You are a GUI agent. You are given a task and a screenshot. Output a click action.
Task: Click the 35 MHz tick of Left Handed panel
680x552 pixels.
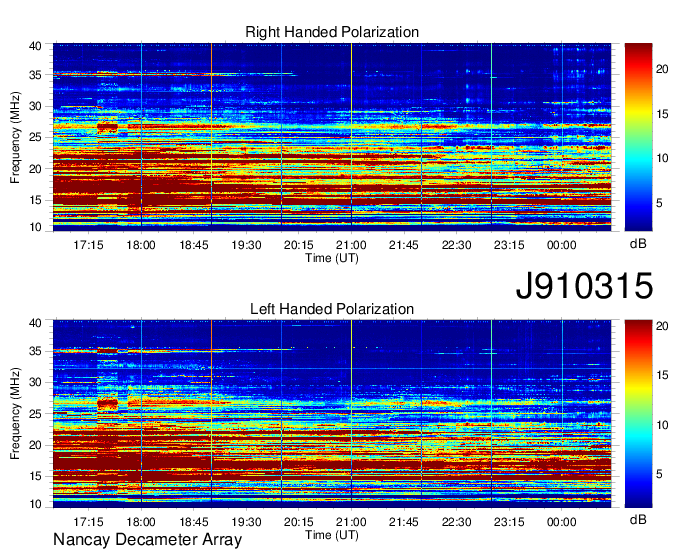35,351
